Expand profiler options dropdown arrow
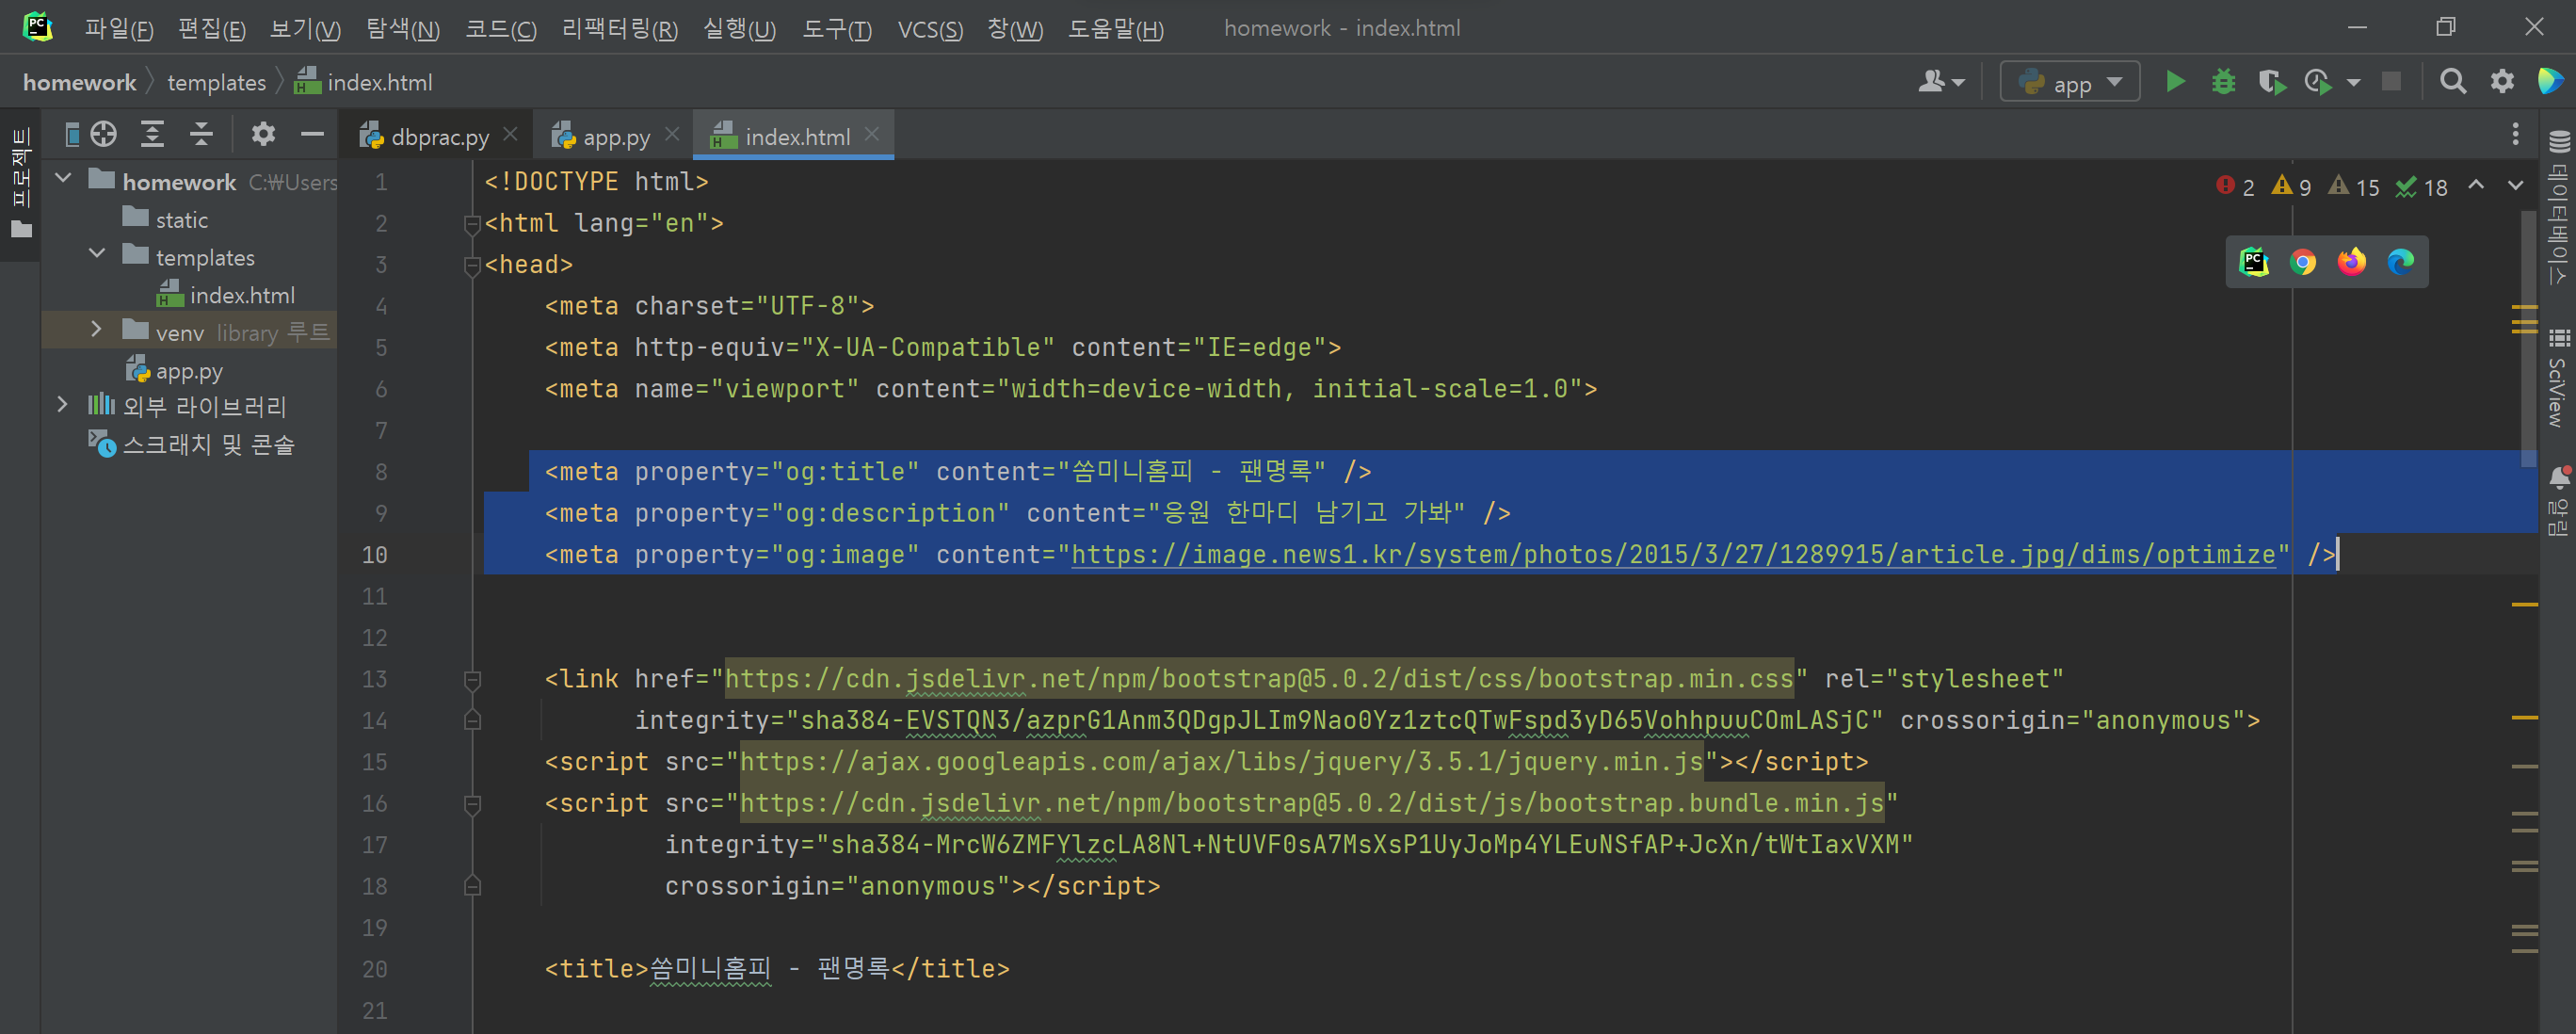 coord(2354,83)
